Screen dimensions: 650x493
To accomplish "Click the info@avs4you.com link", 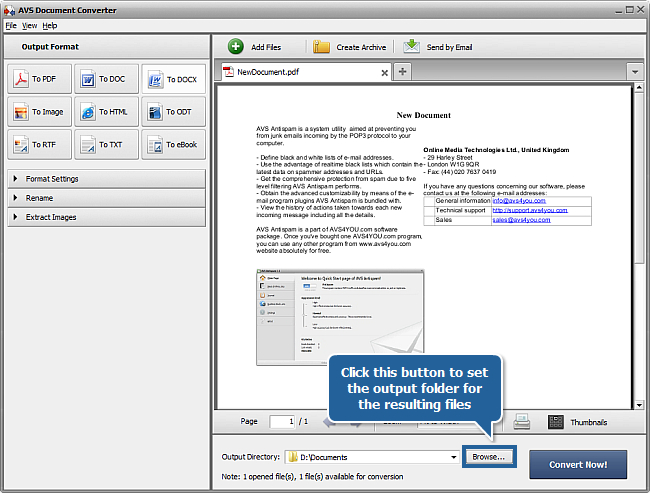I will coord(519,201).
